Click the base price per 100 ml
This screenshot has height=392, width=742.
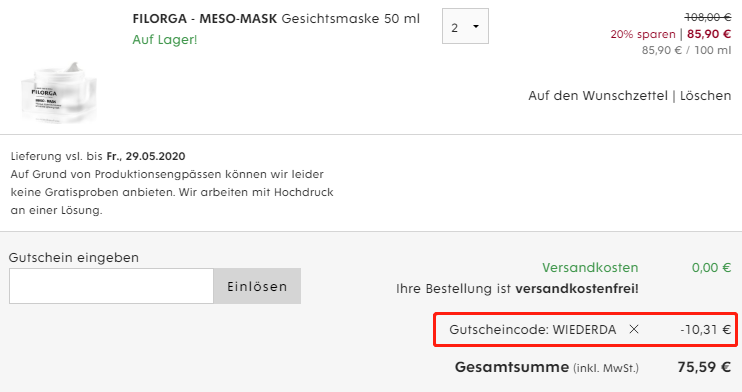point(686,50)
